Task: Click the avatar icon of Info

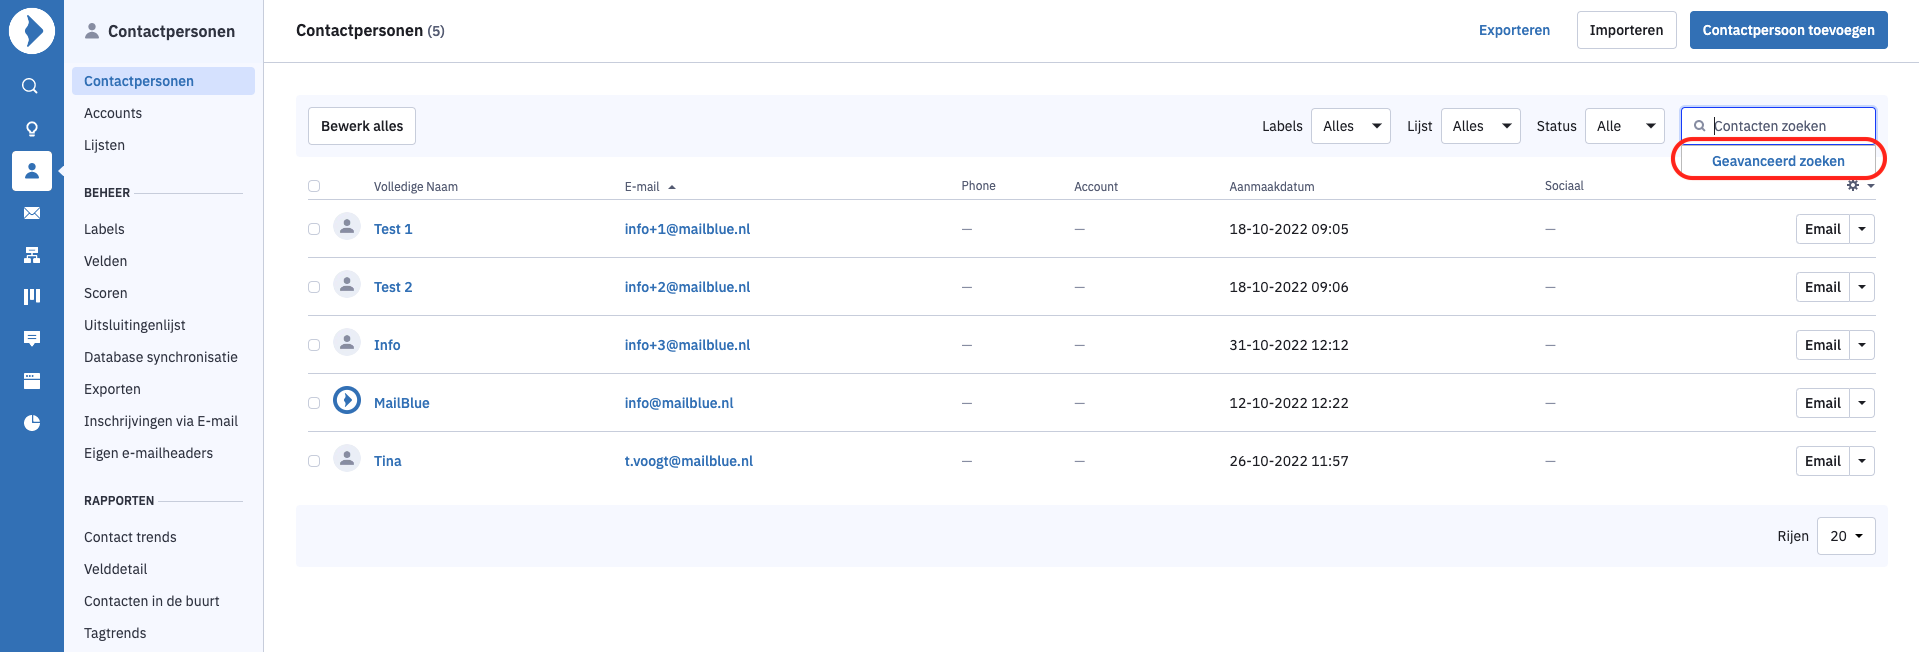Action: 347,343
